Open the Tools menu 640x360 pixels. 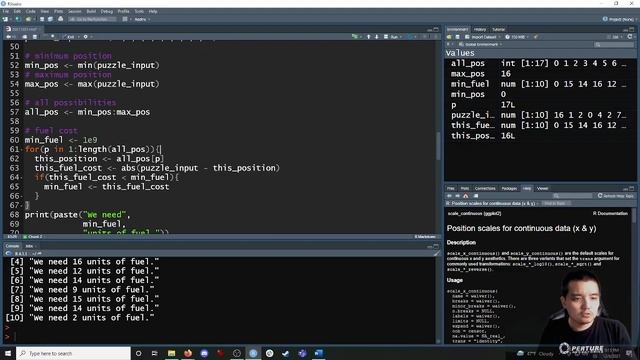pyautogui.click(x=139, y=11)
